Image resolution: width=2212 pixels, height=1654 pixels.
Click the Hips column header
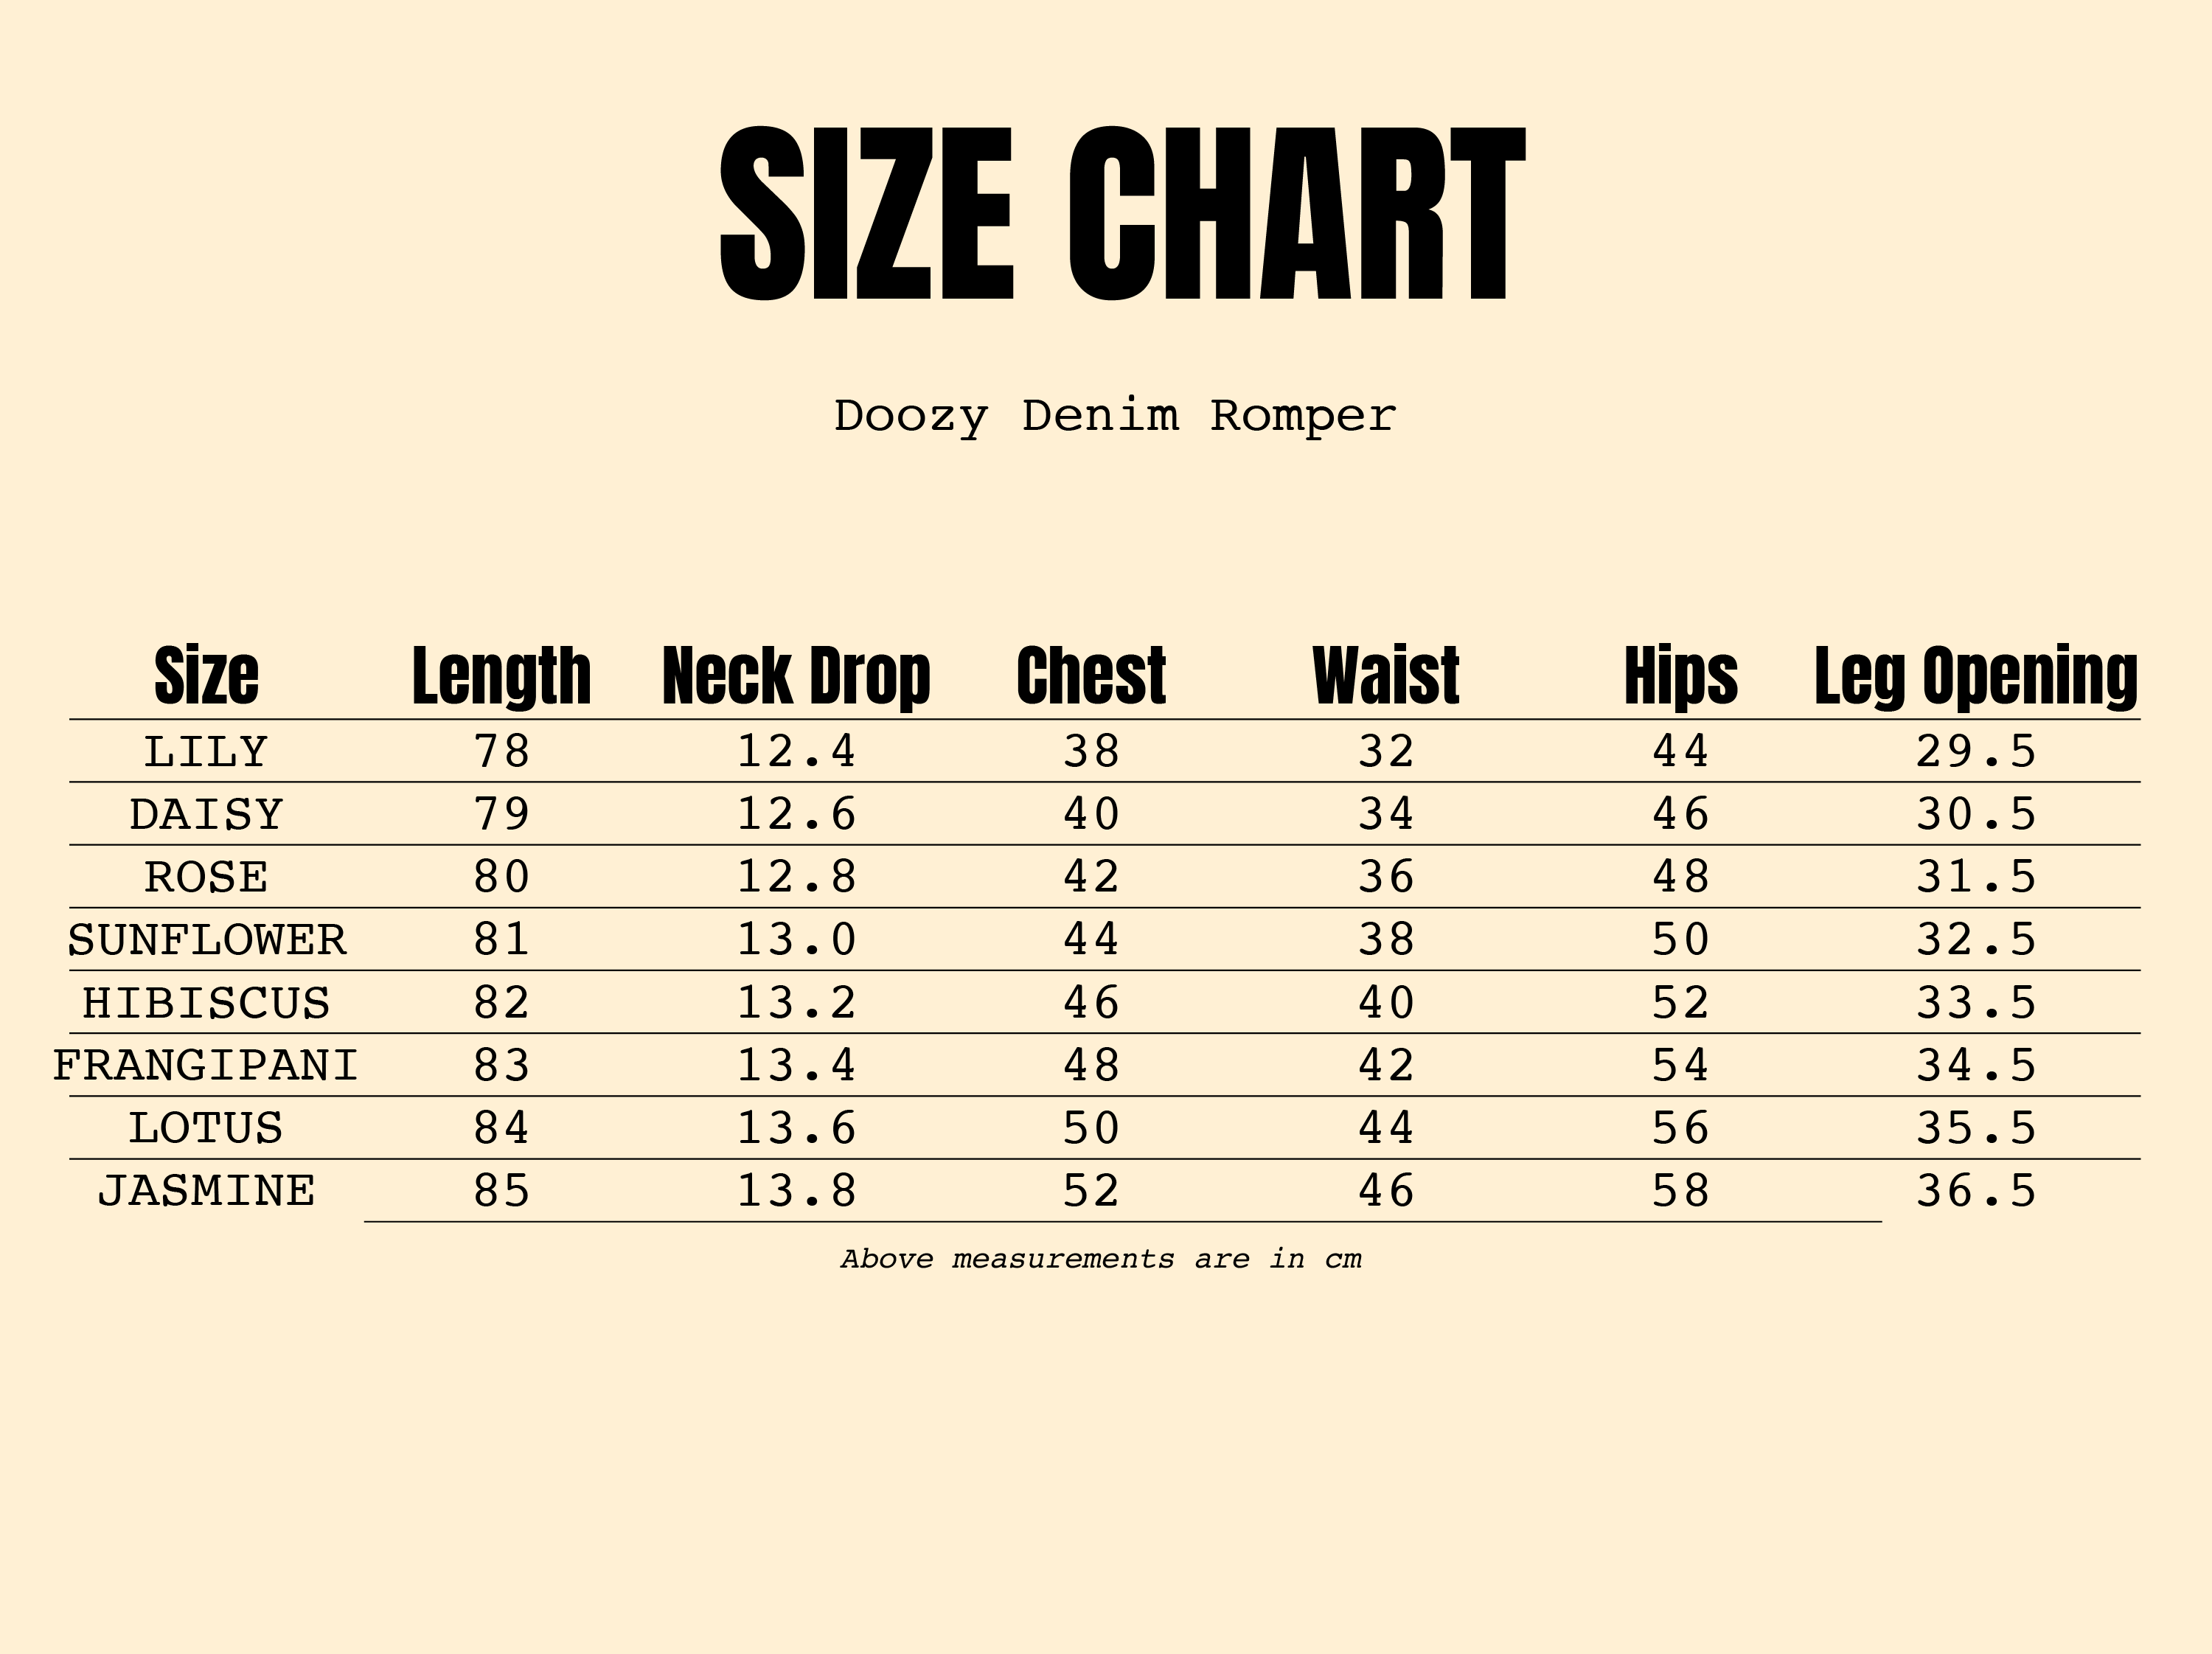pos(1681,676)
